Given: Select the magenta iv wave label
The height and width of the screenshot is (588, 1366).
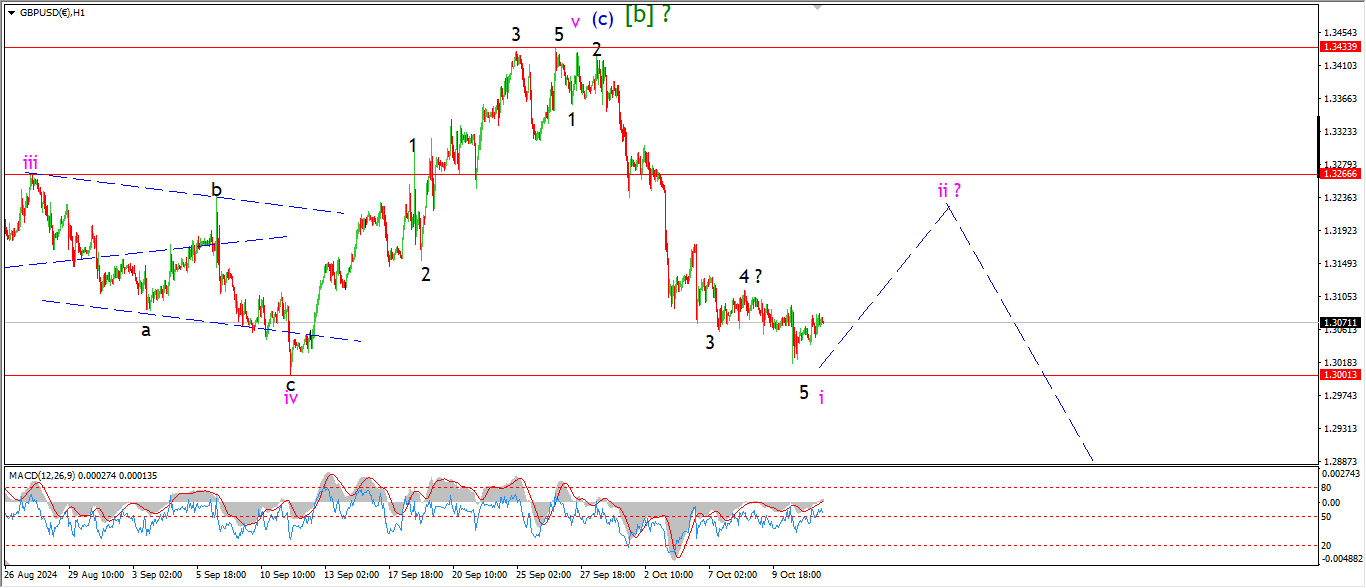Looking at the screenshot, I should point(291,397).
